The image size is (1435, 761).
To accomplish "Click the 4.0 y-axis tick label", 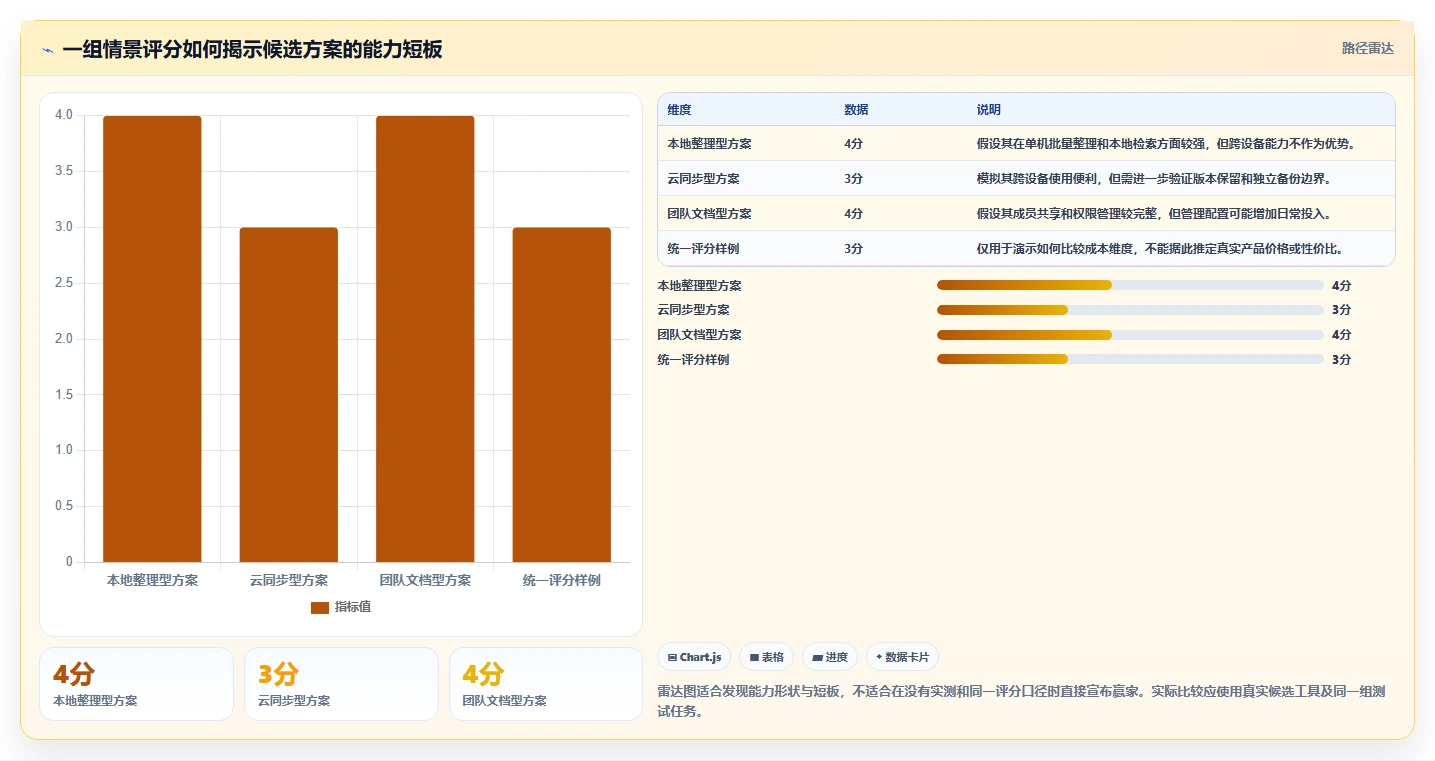I will point(64,115).
